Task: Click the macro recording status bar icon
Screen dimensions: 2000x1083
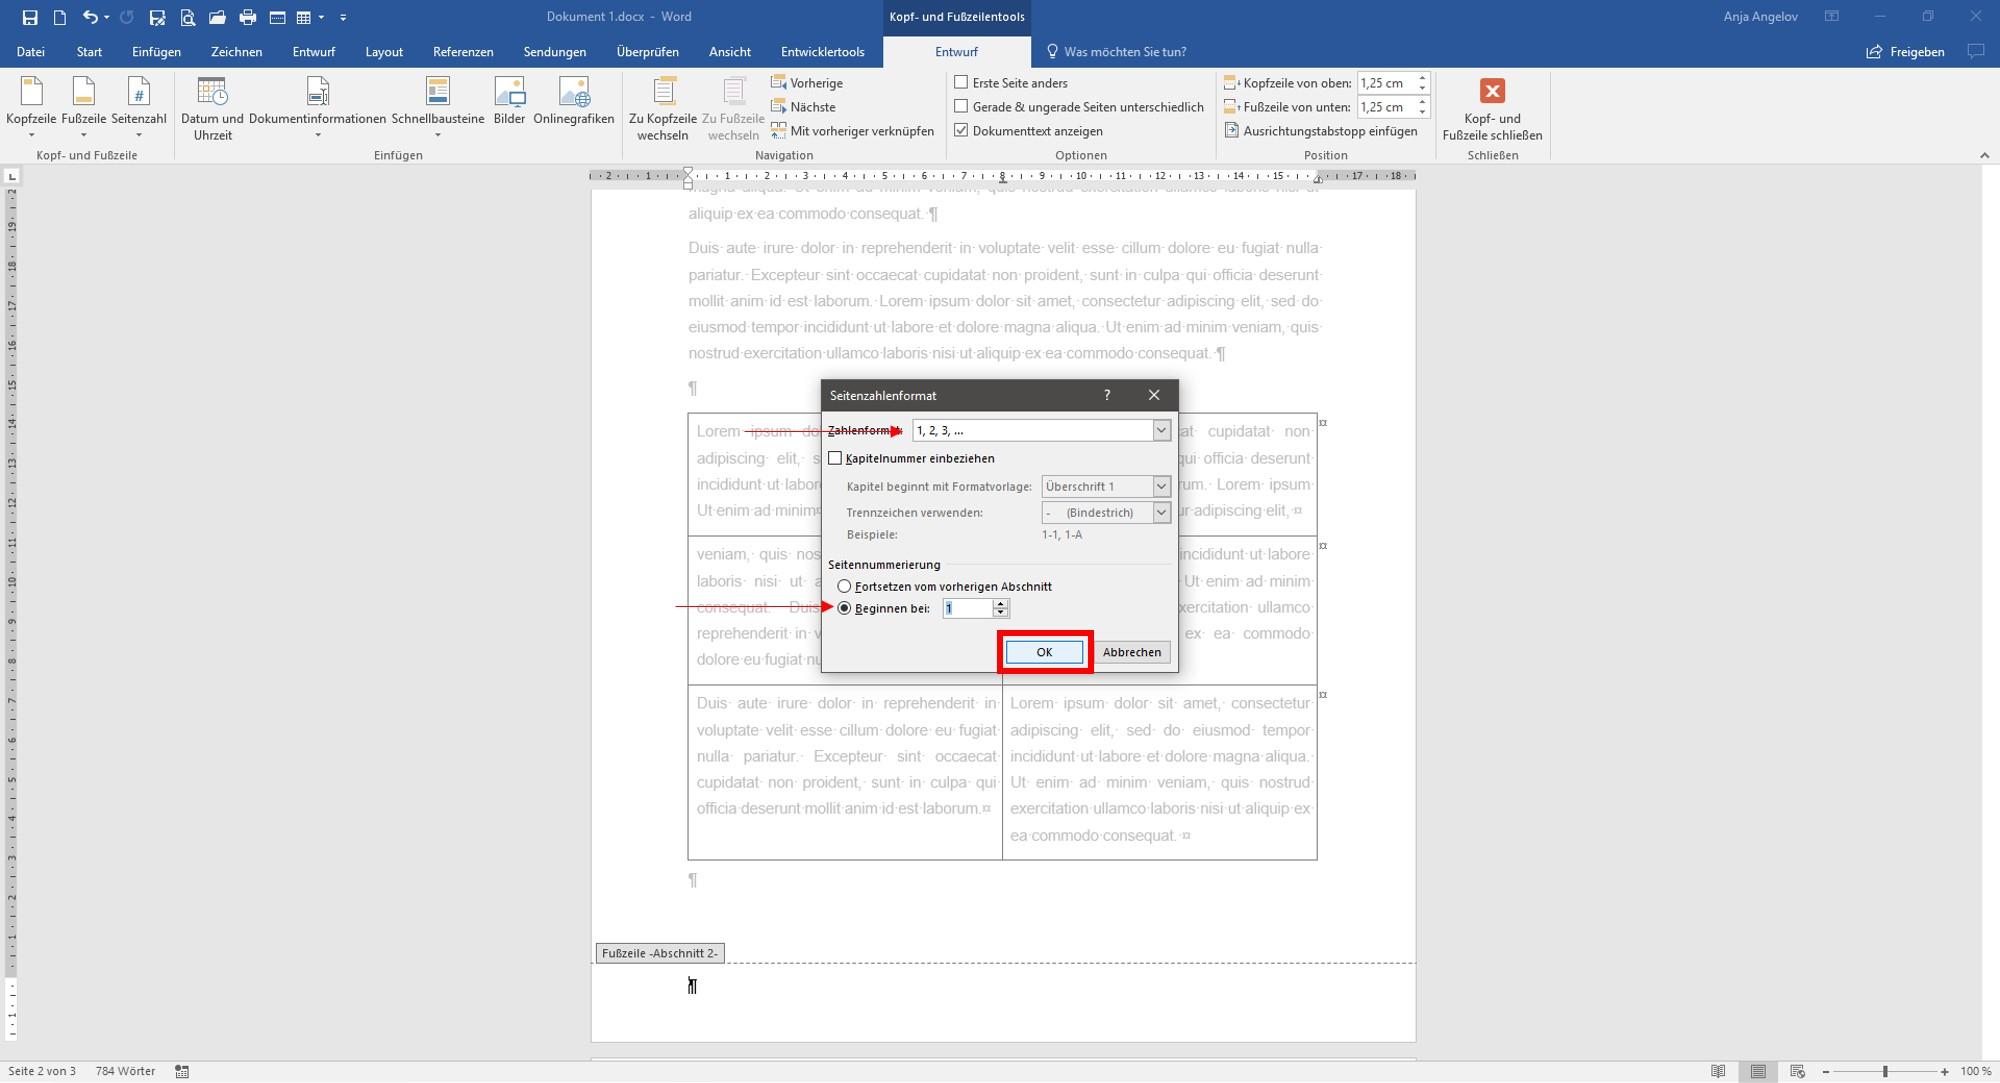Action: (x=182, y=1071)
